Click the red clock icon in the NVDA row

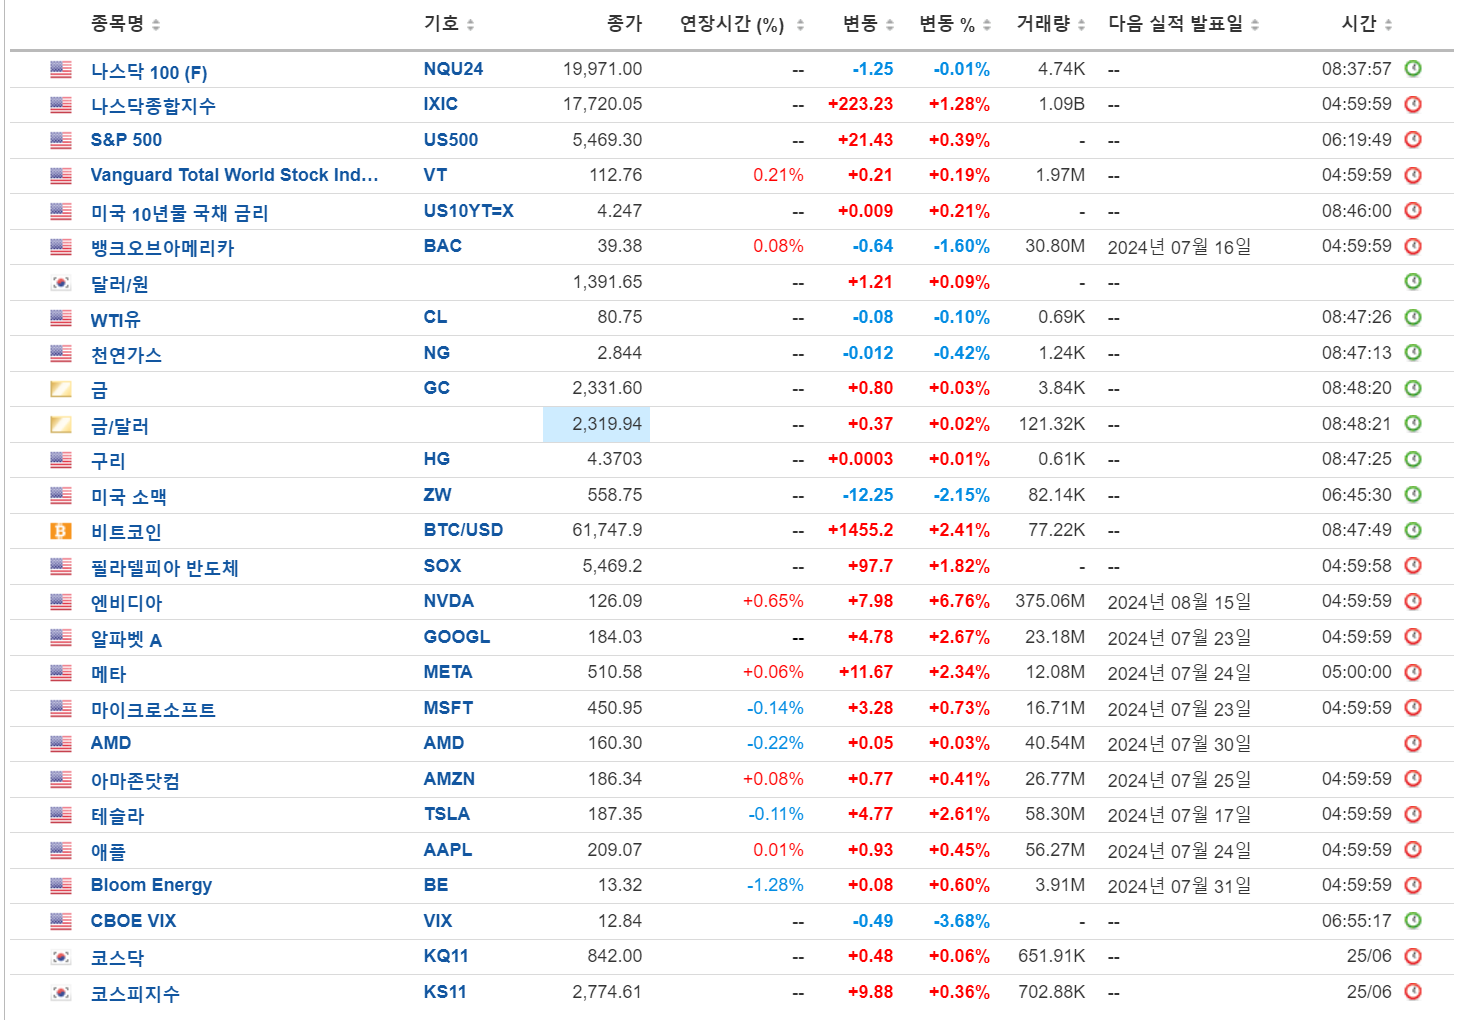point(1413,601)
